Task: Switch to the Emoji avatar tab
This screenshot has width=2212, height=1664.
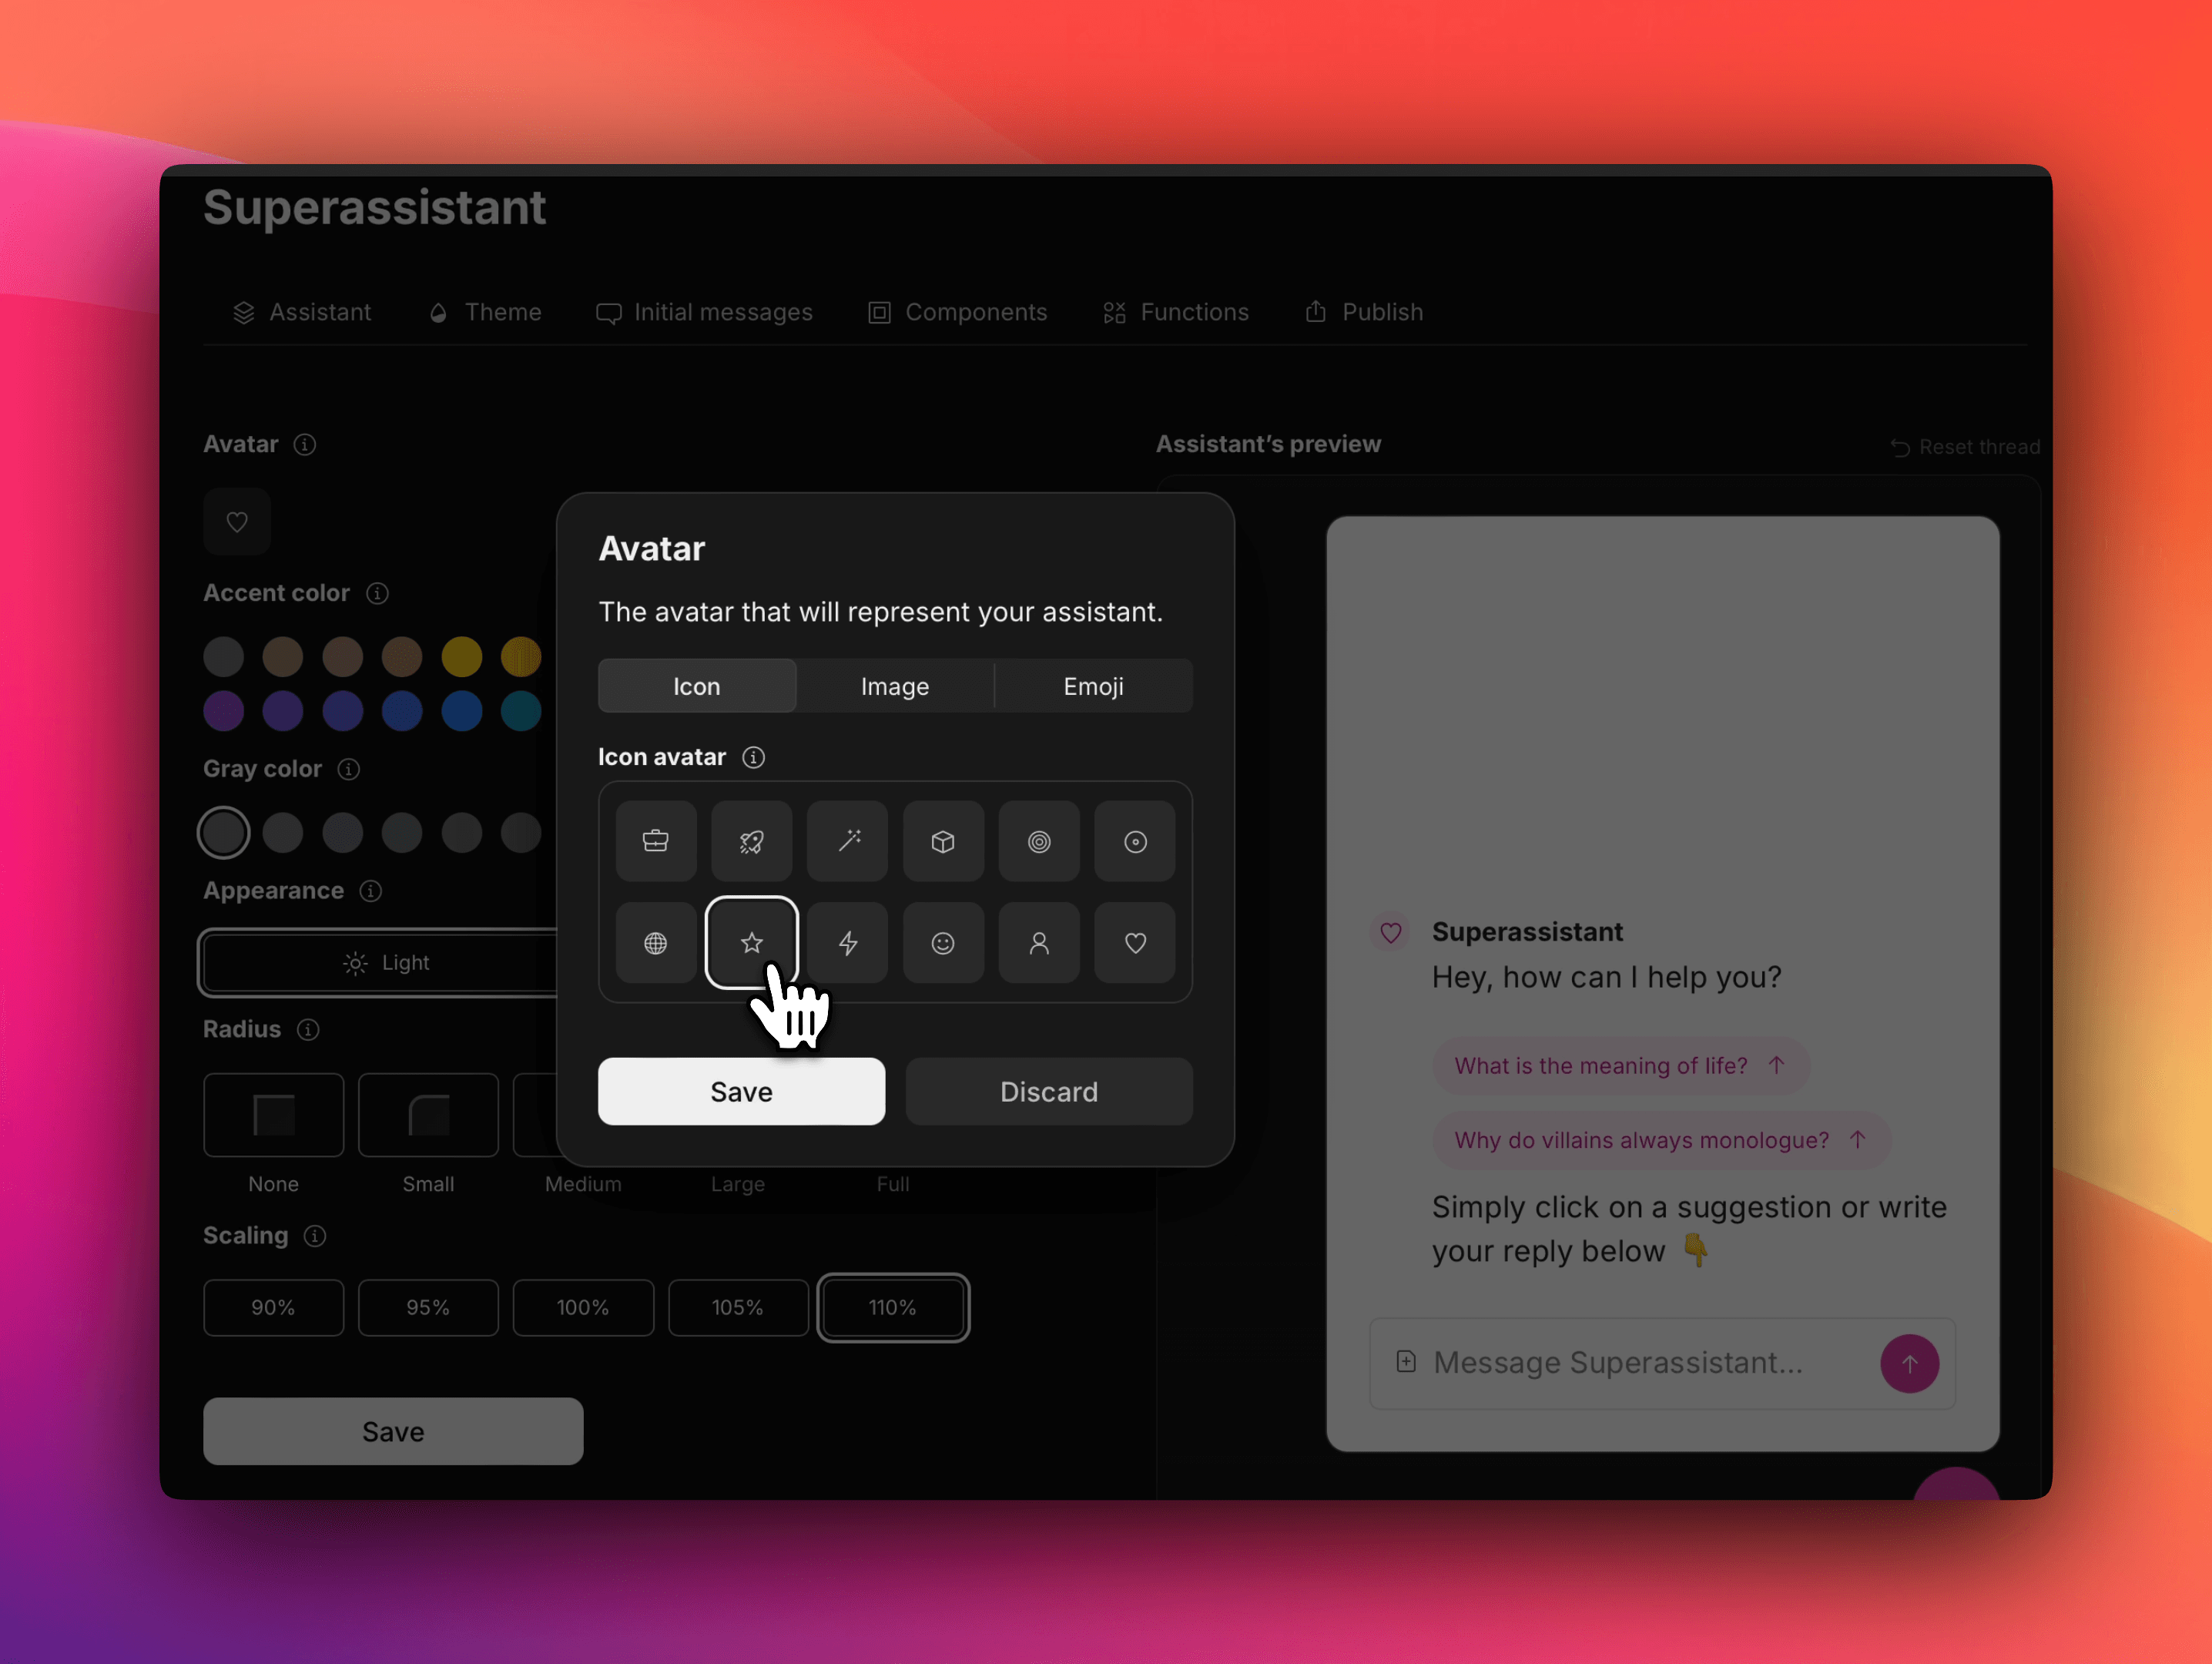Action: [x=1092, y=685]
